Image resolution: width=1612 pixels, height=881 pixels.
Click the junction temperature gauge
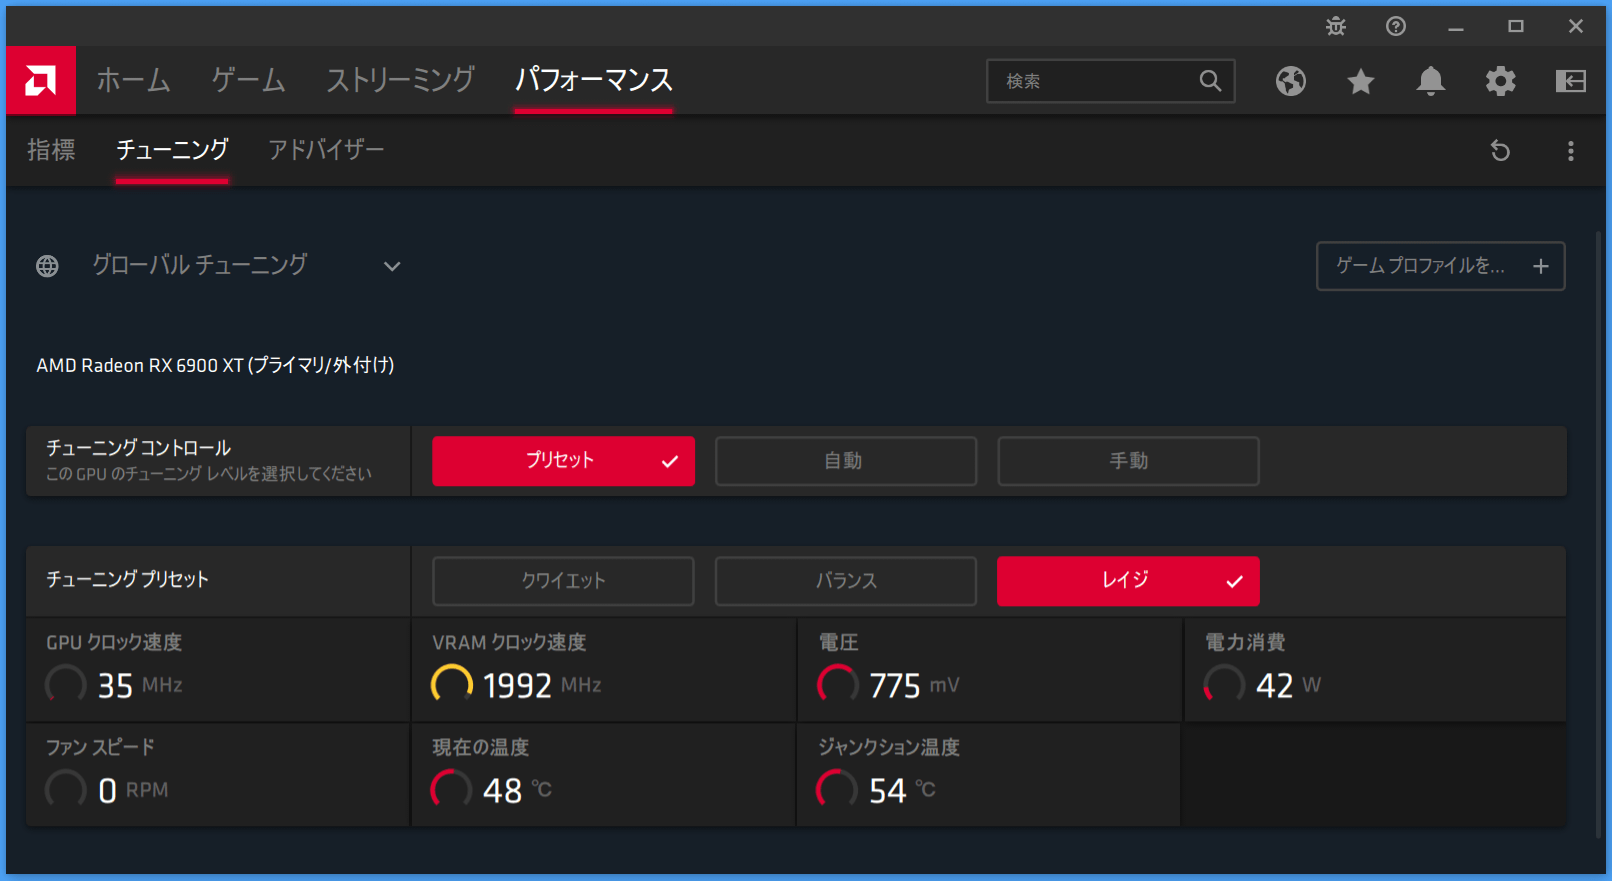pos(838,790)
